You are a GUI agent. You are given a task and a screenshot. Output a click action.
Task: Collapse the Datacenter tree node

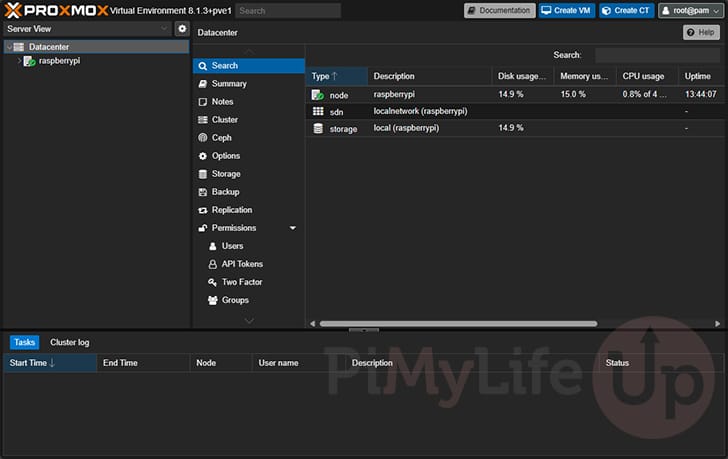pos(9,47)
